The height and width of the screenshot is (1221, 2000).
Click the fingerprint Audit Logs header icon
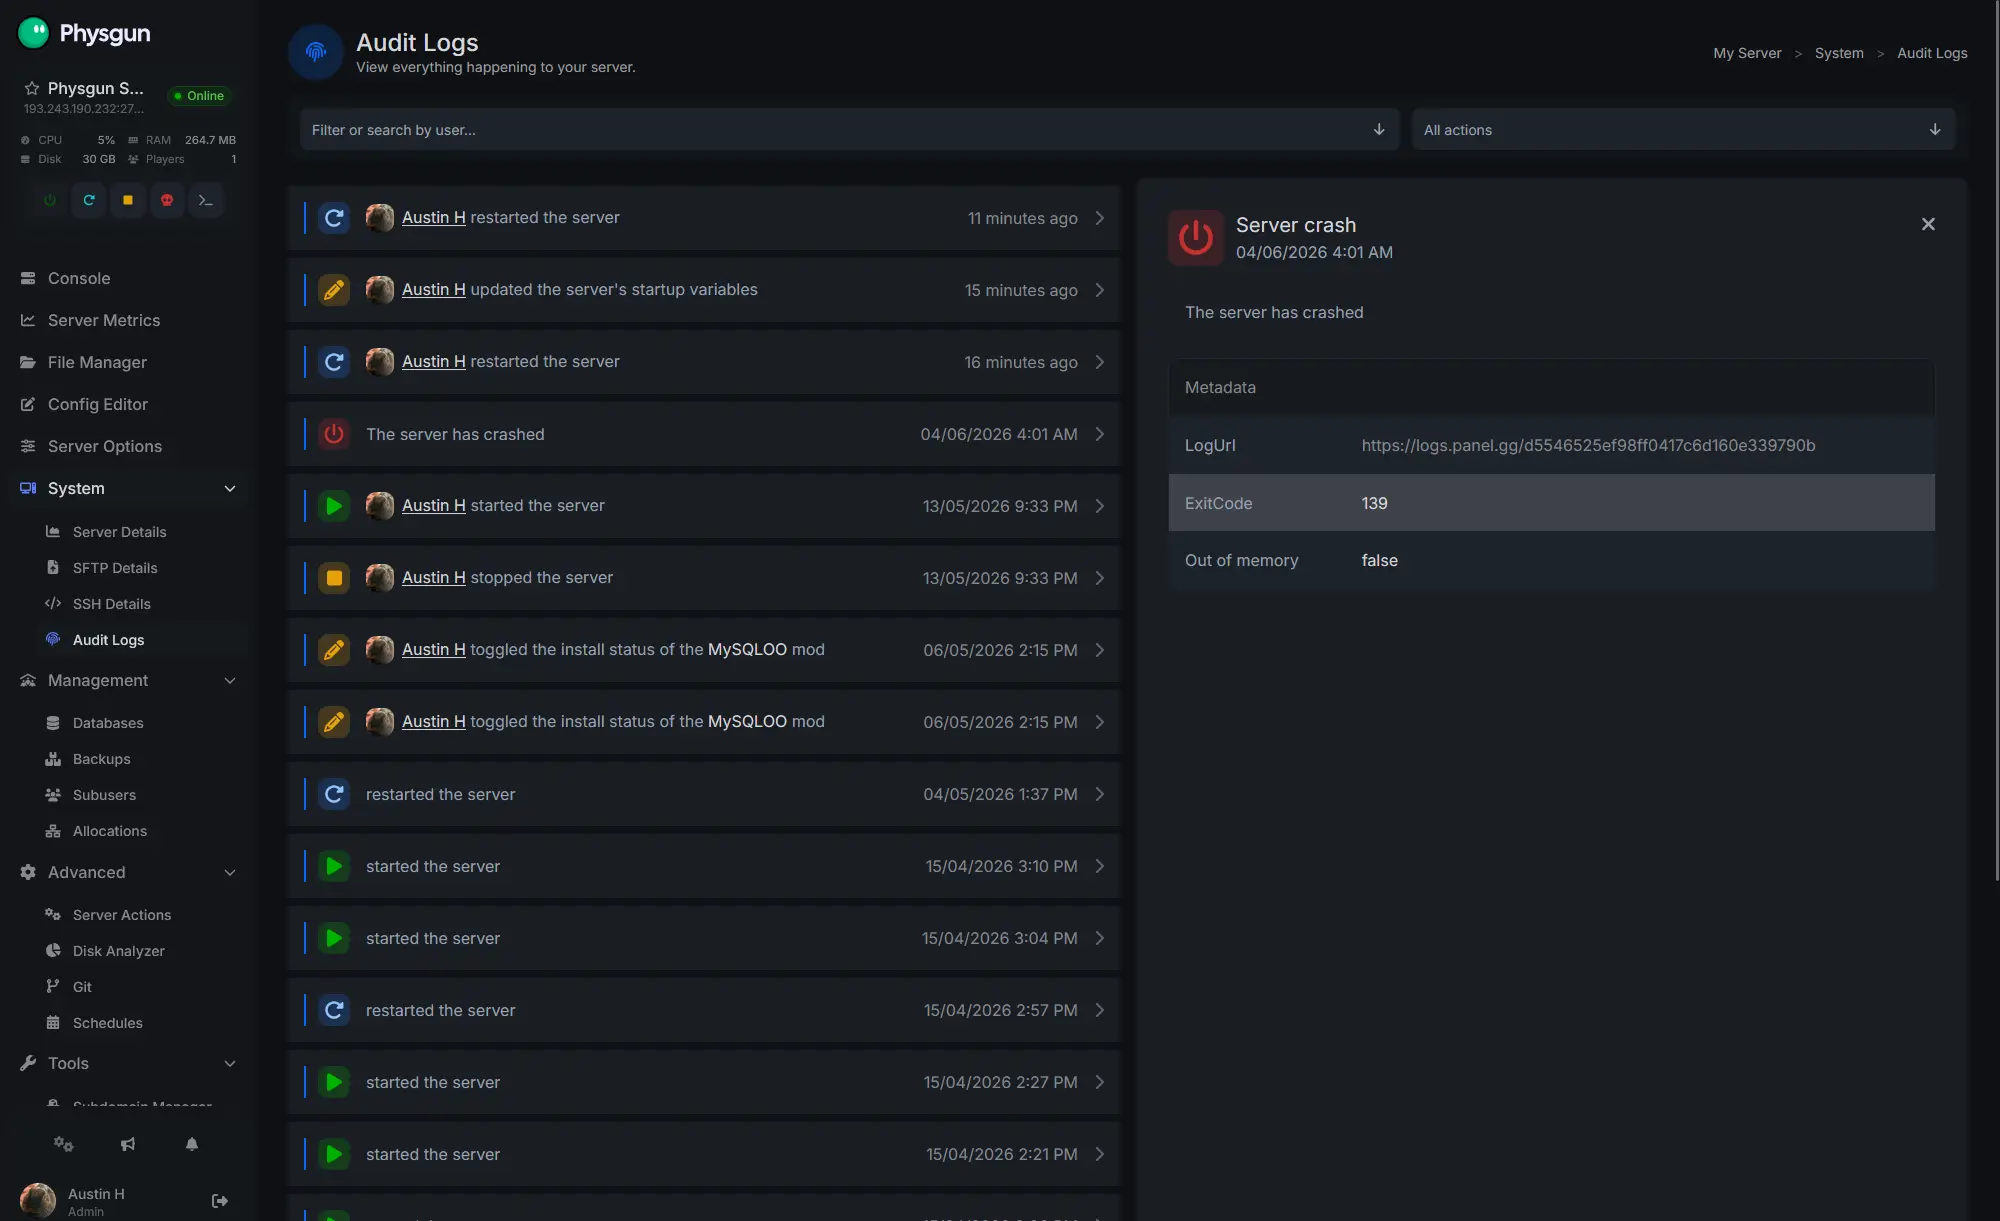(316, 52)
